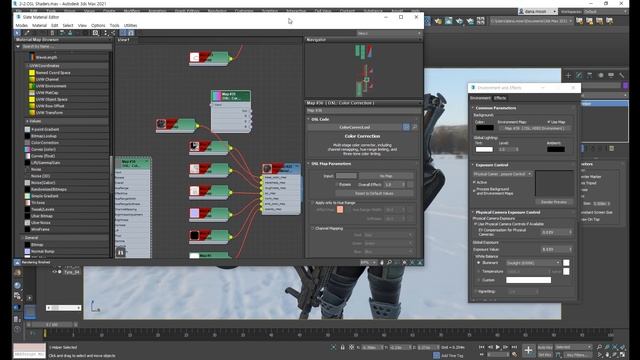Open the exposure control type dropdown
The width and height of the screenshot is (640, 360).
[x=502, y=174]
